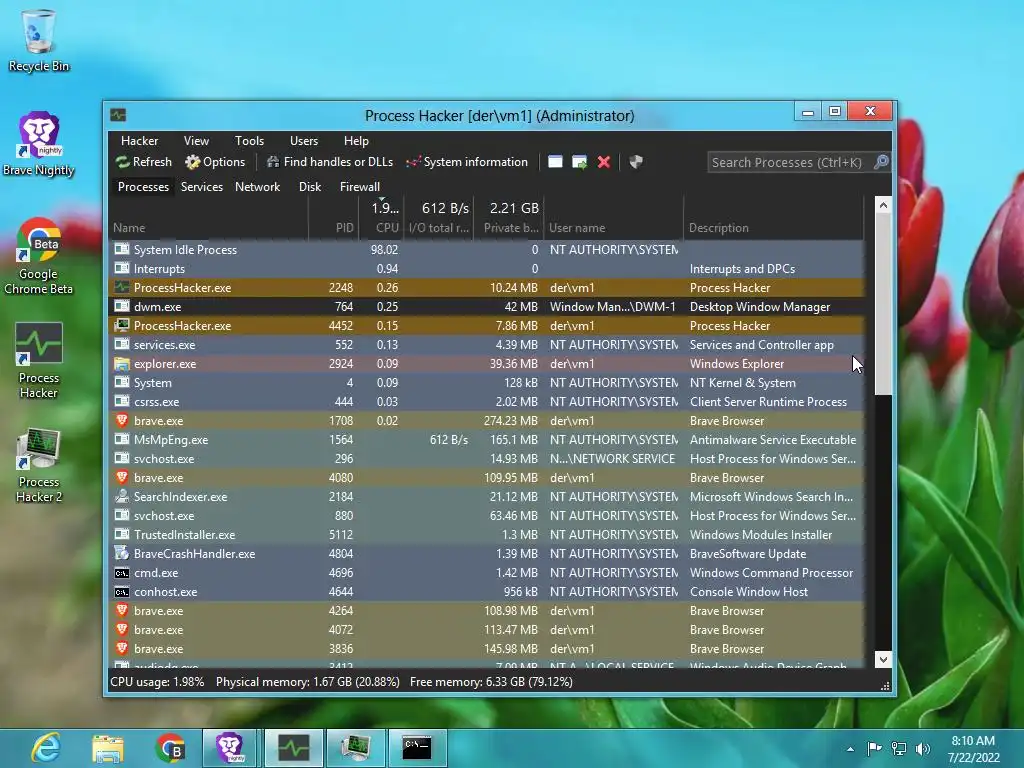Select the dwm.exe process row

pos(487,306)
